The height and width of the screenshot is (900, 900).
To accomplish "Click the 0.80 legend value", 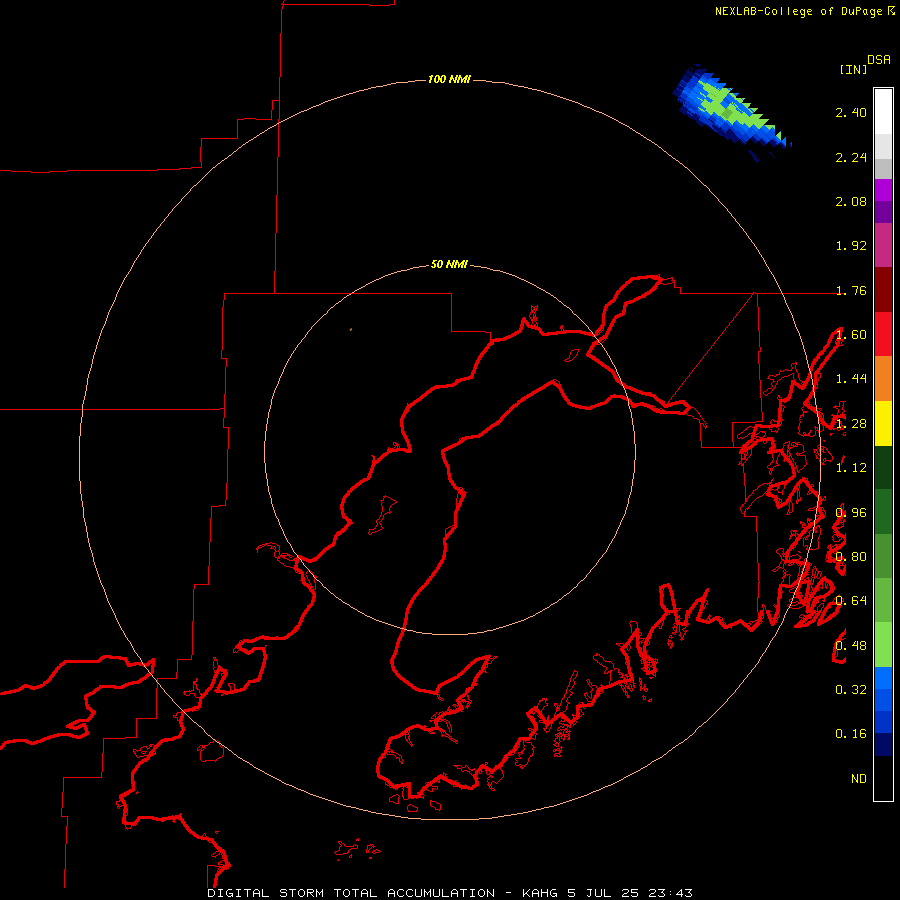I will (x=851, y=557).
